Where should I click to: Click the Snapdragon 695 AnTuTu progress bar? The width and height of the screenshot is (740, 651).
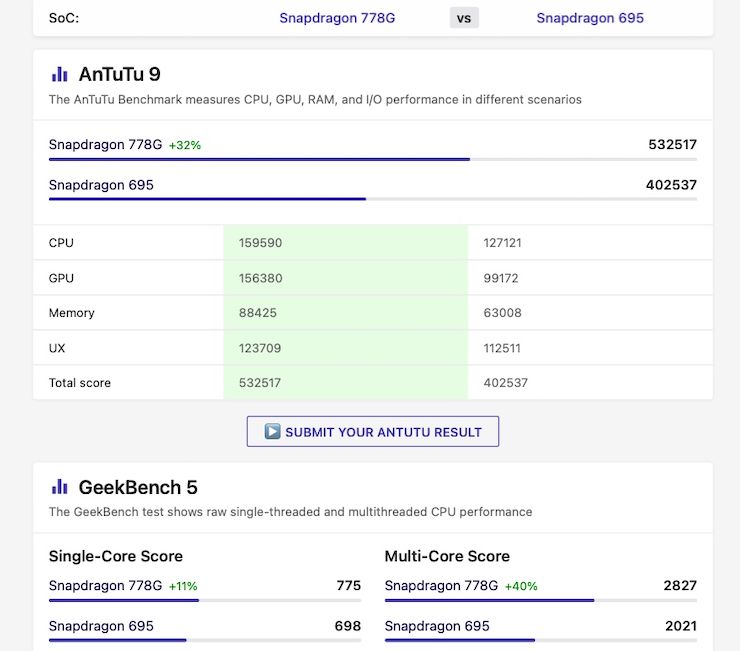373,199
